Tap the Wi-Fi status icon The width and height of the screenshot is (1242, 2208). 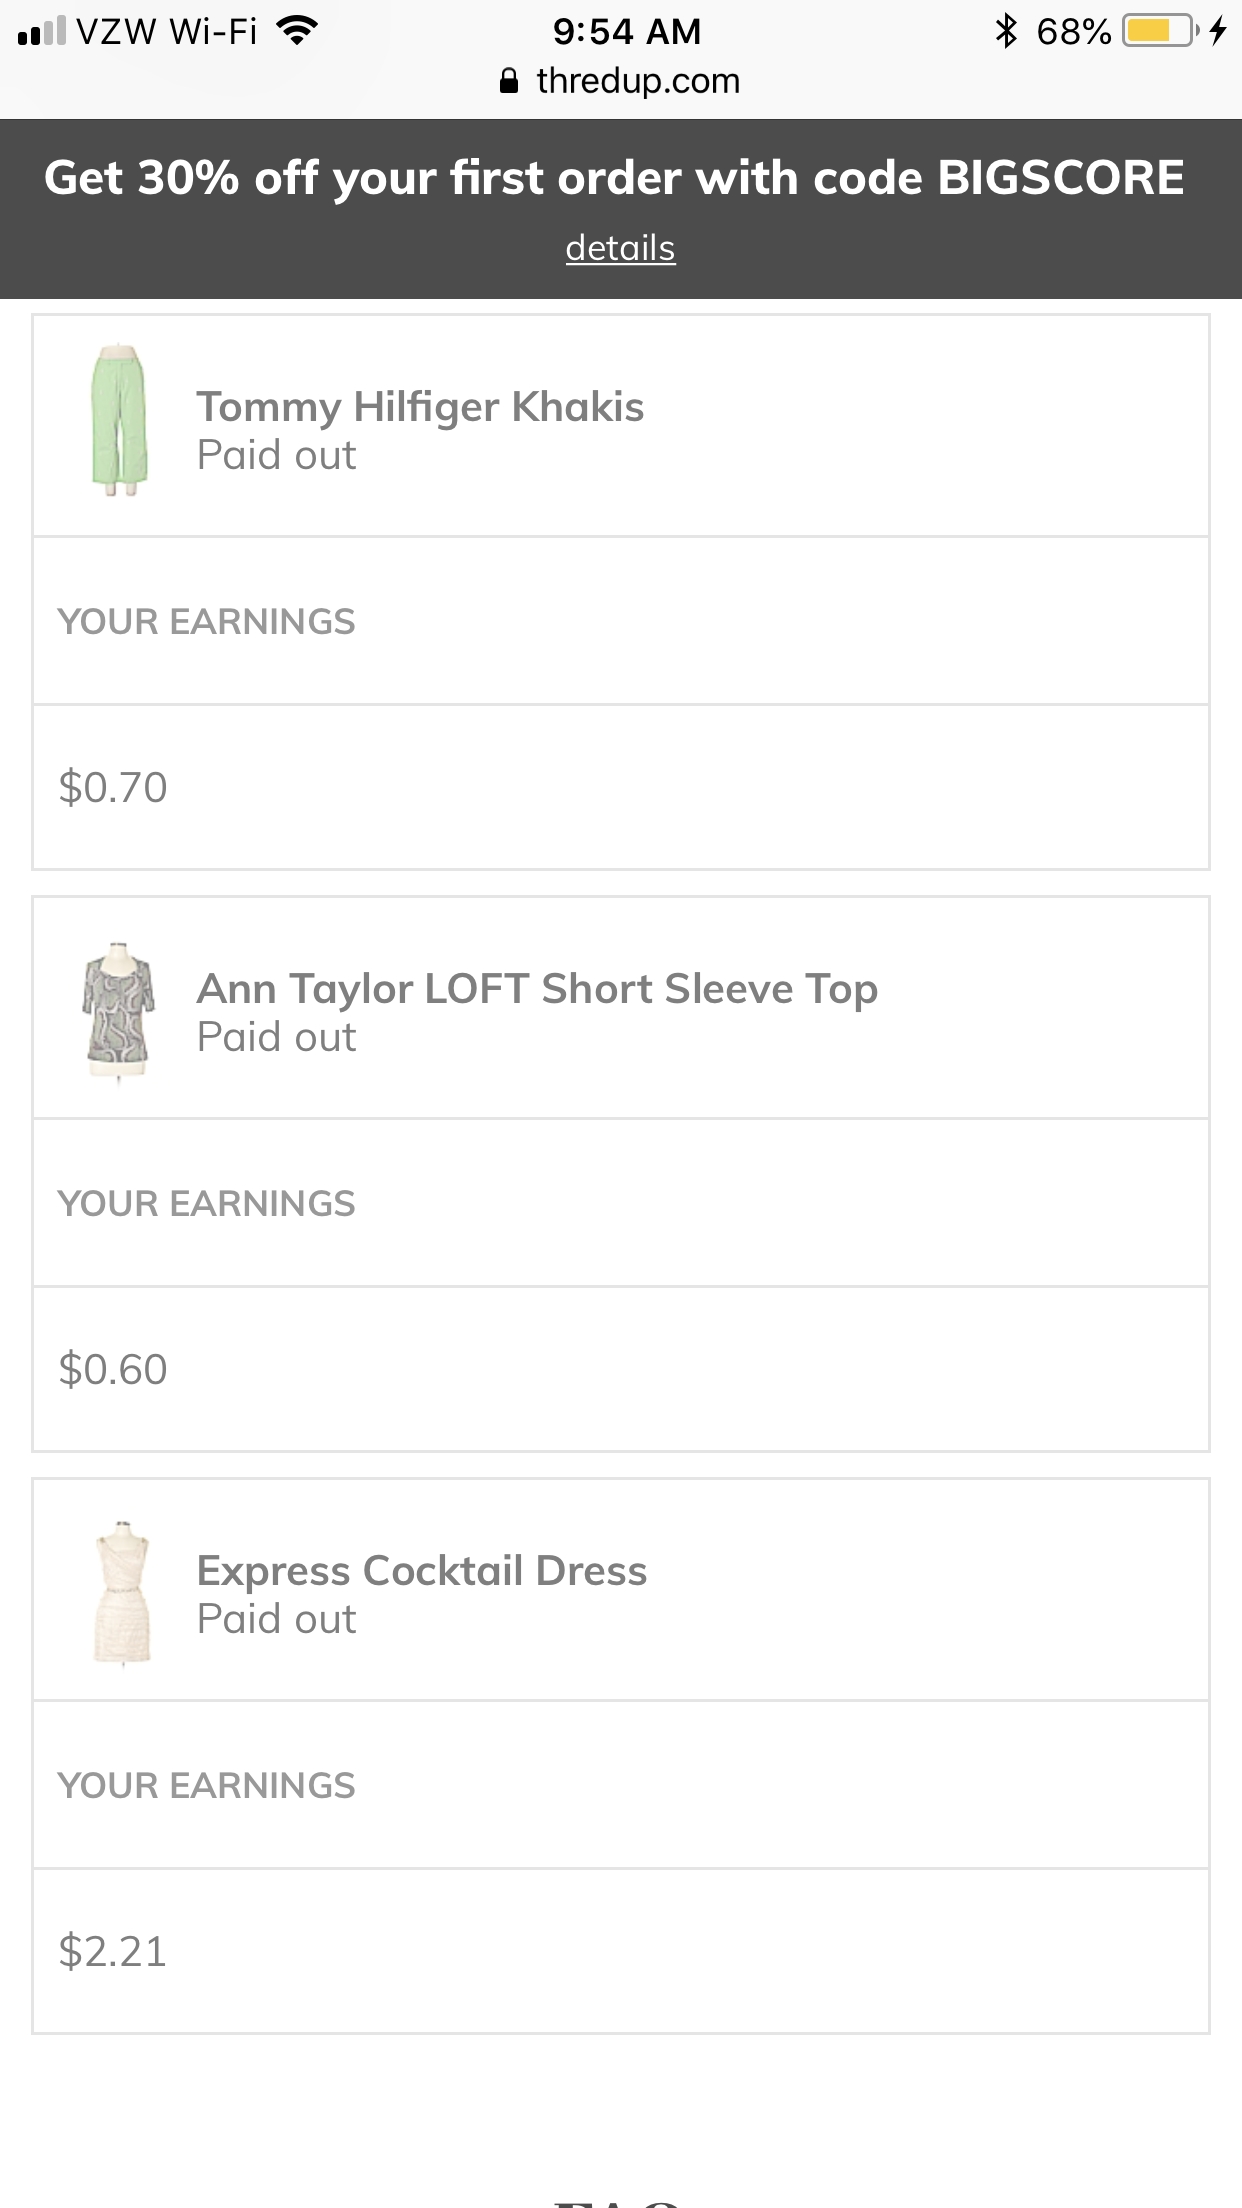[296, 32]
